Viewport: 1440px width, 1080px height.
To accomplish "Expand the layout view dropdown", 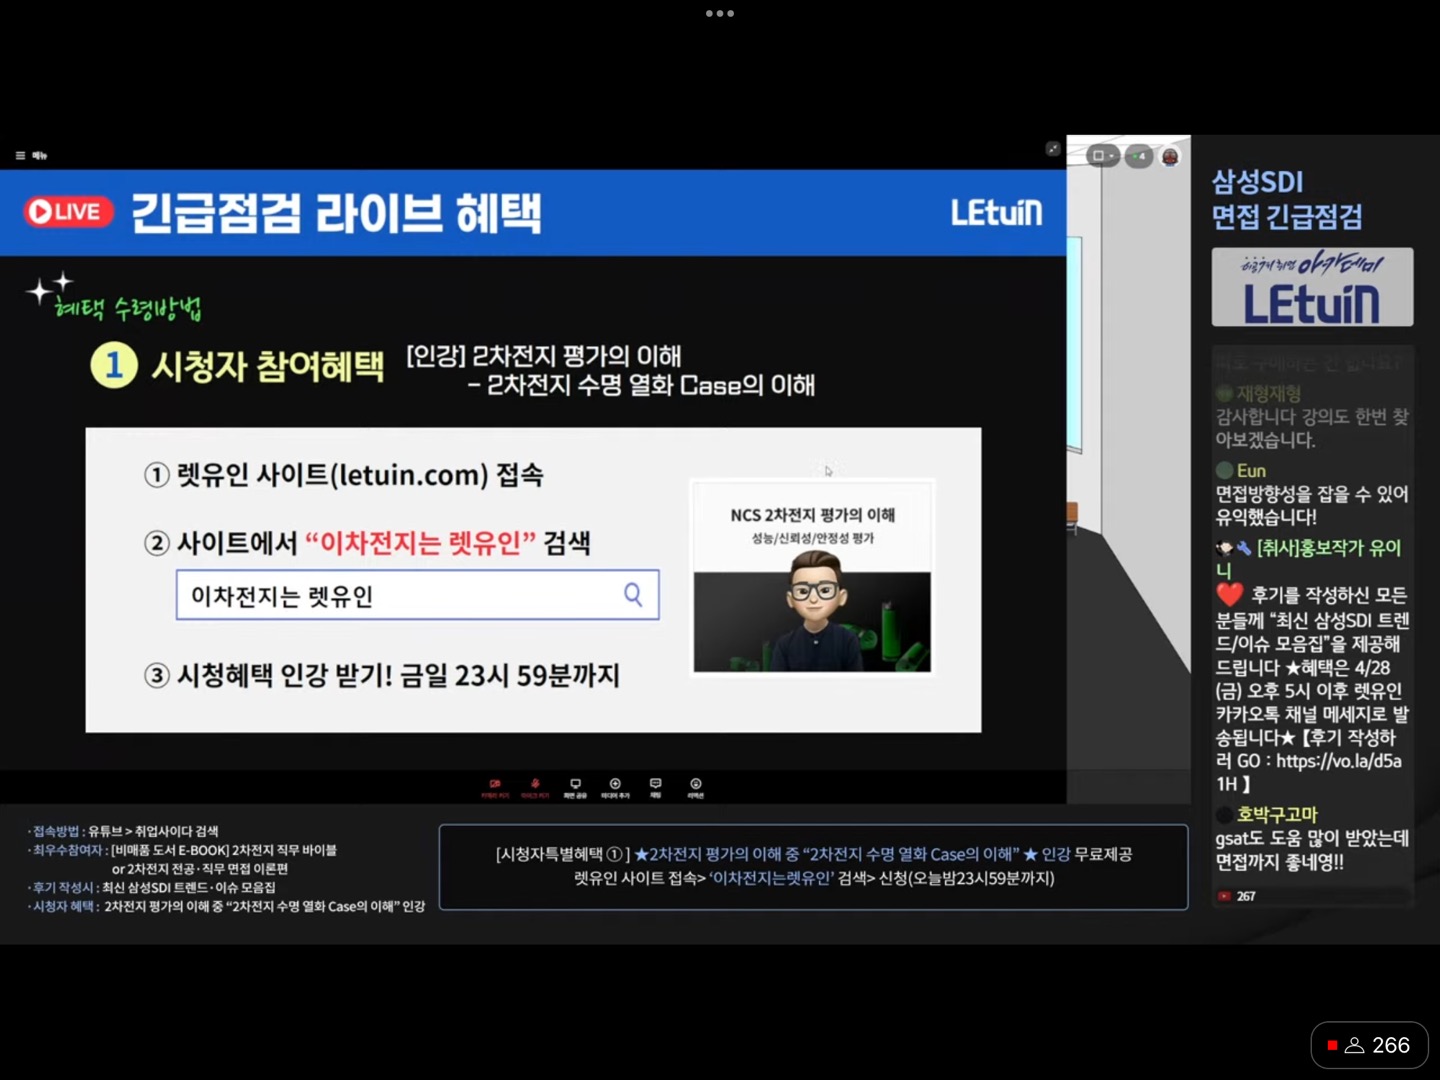I will (x=1103, y=156).
